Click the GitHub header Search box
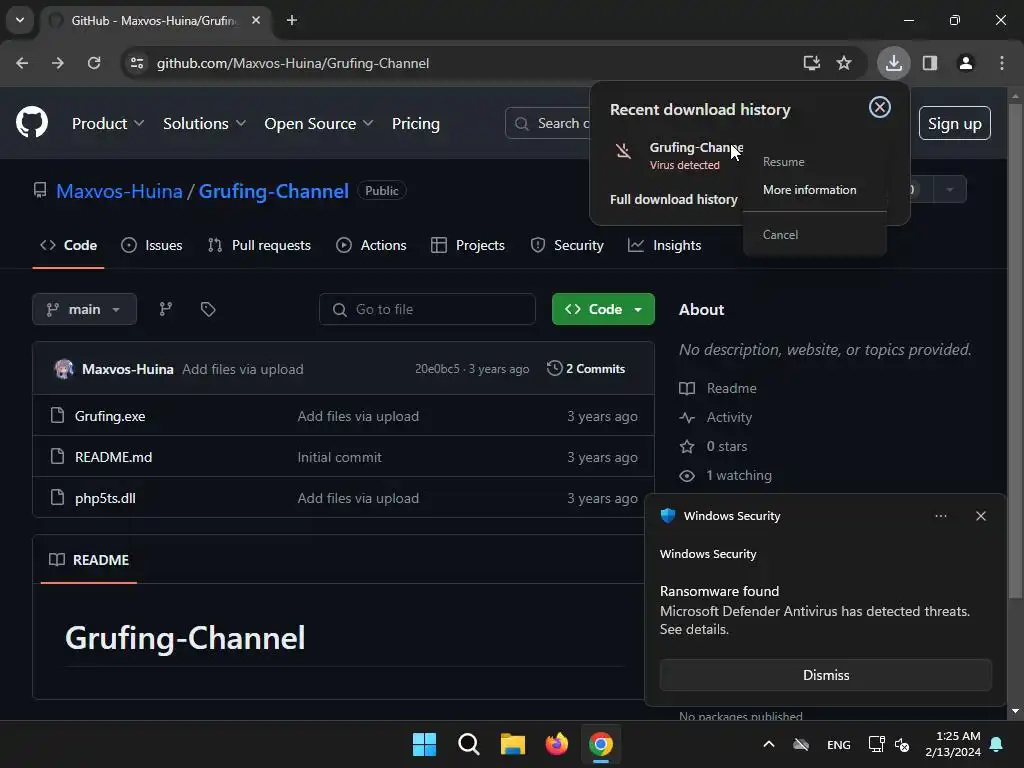The height and width of the screenshot is (768, 1024). [549, 123]
